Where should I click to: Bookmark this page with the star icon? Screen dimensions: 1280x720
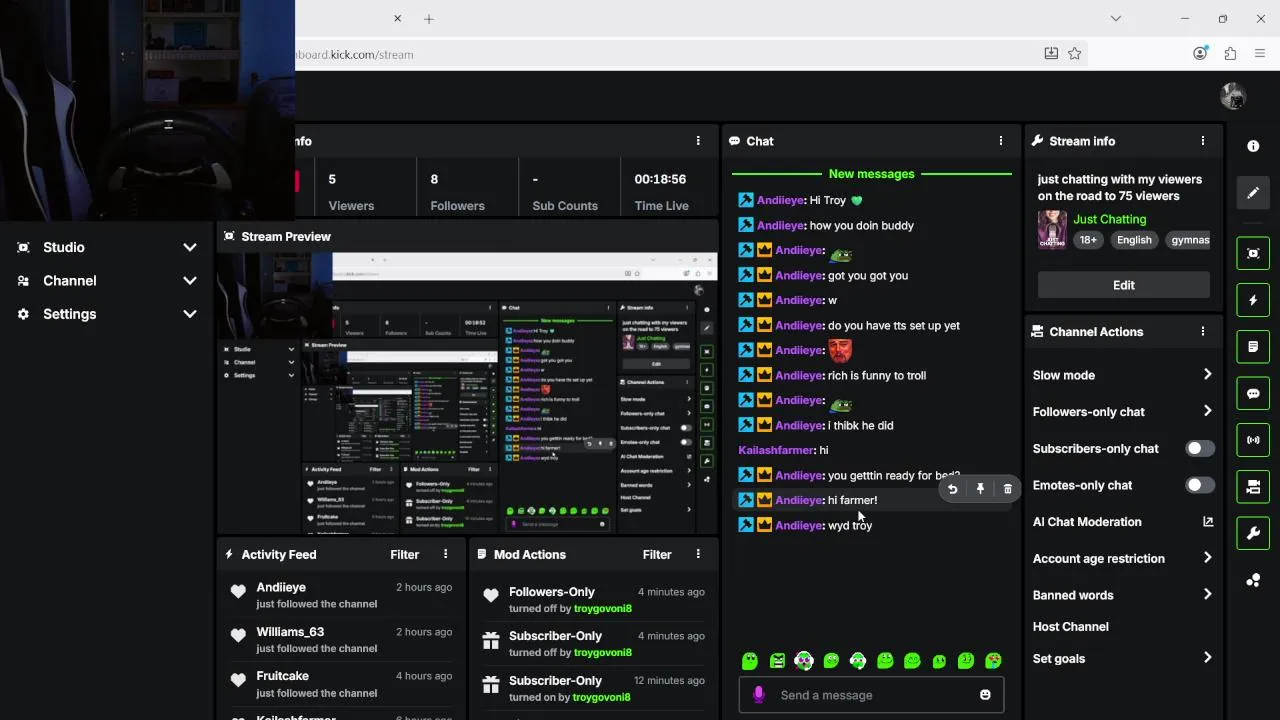coord(1075,54)
